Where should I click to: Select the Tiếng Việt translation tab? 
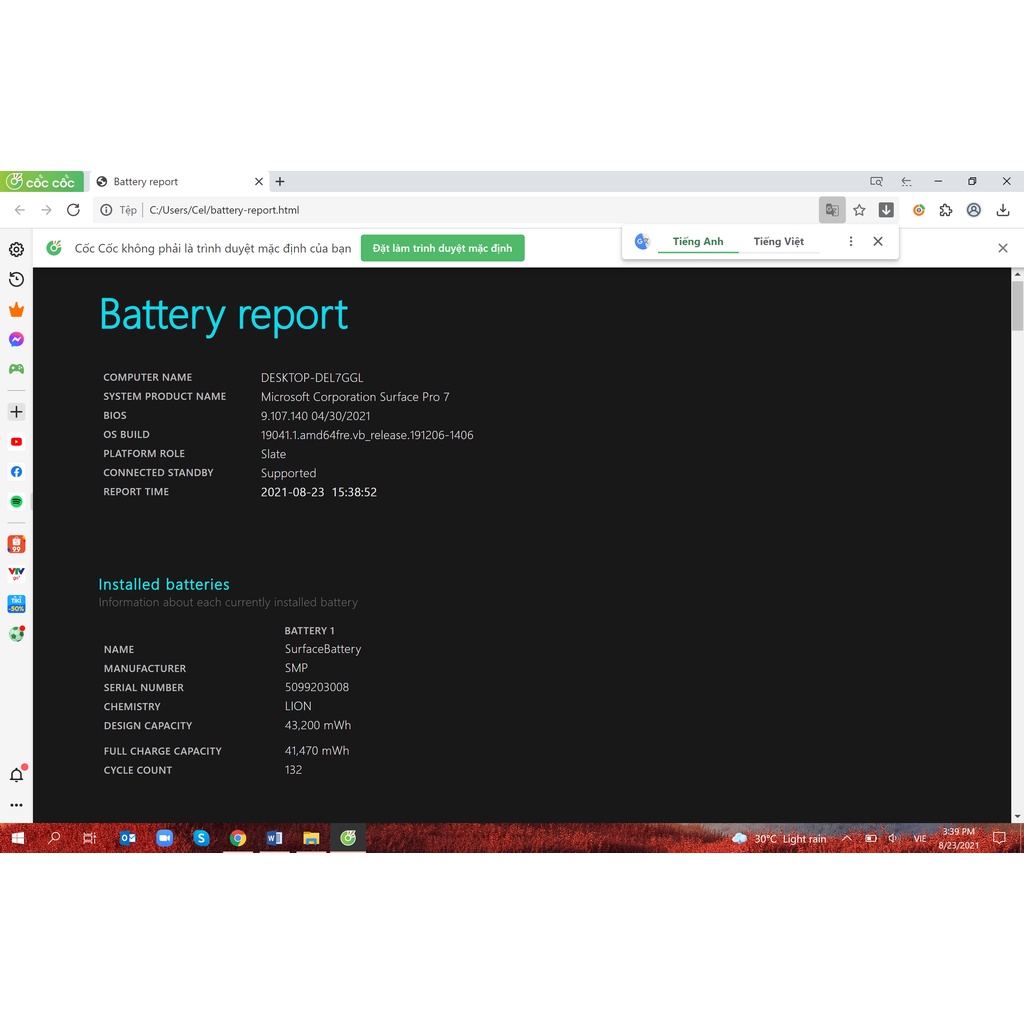pyautogui.click(x=778, y=242)
